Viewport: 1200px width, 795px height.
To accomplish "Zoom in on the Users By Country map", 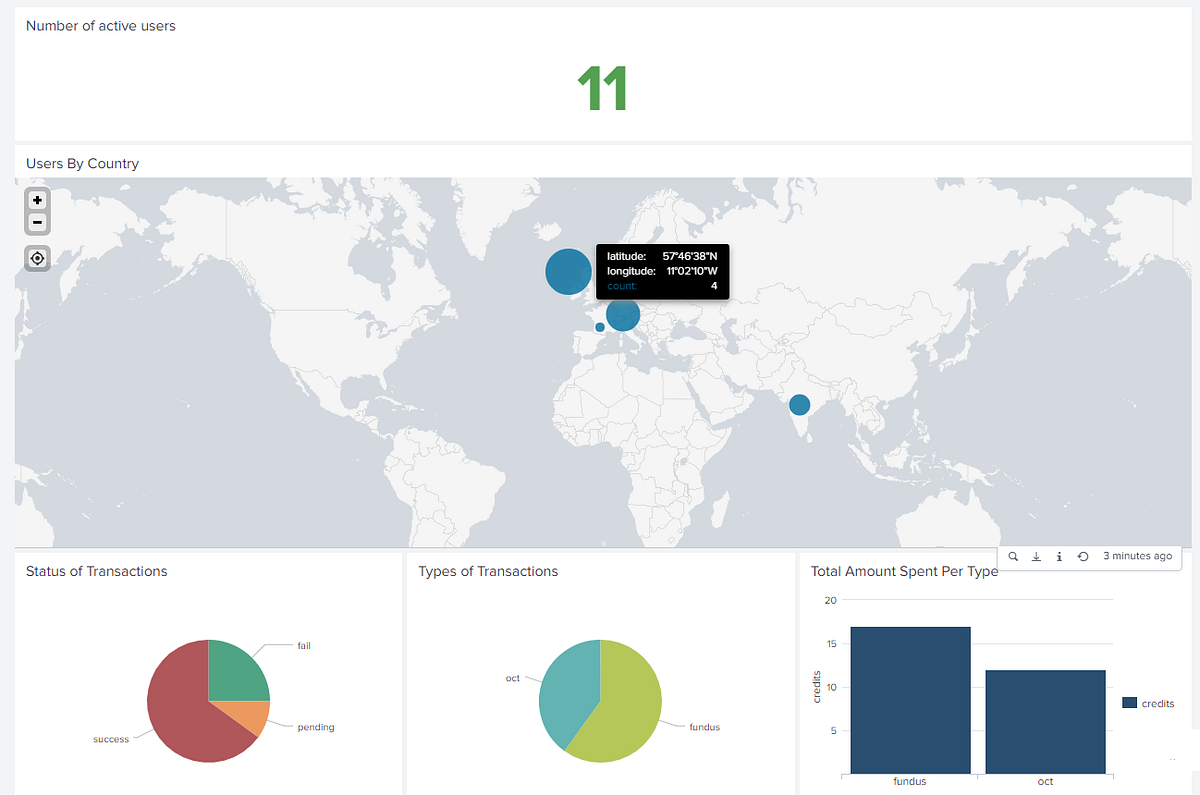I will click(36, 199).
